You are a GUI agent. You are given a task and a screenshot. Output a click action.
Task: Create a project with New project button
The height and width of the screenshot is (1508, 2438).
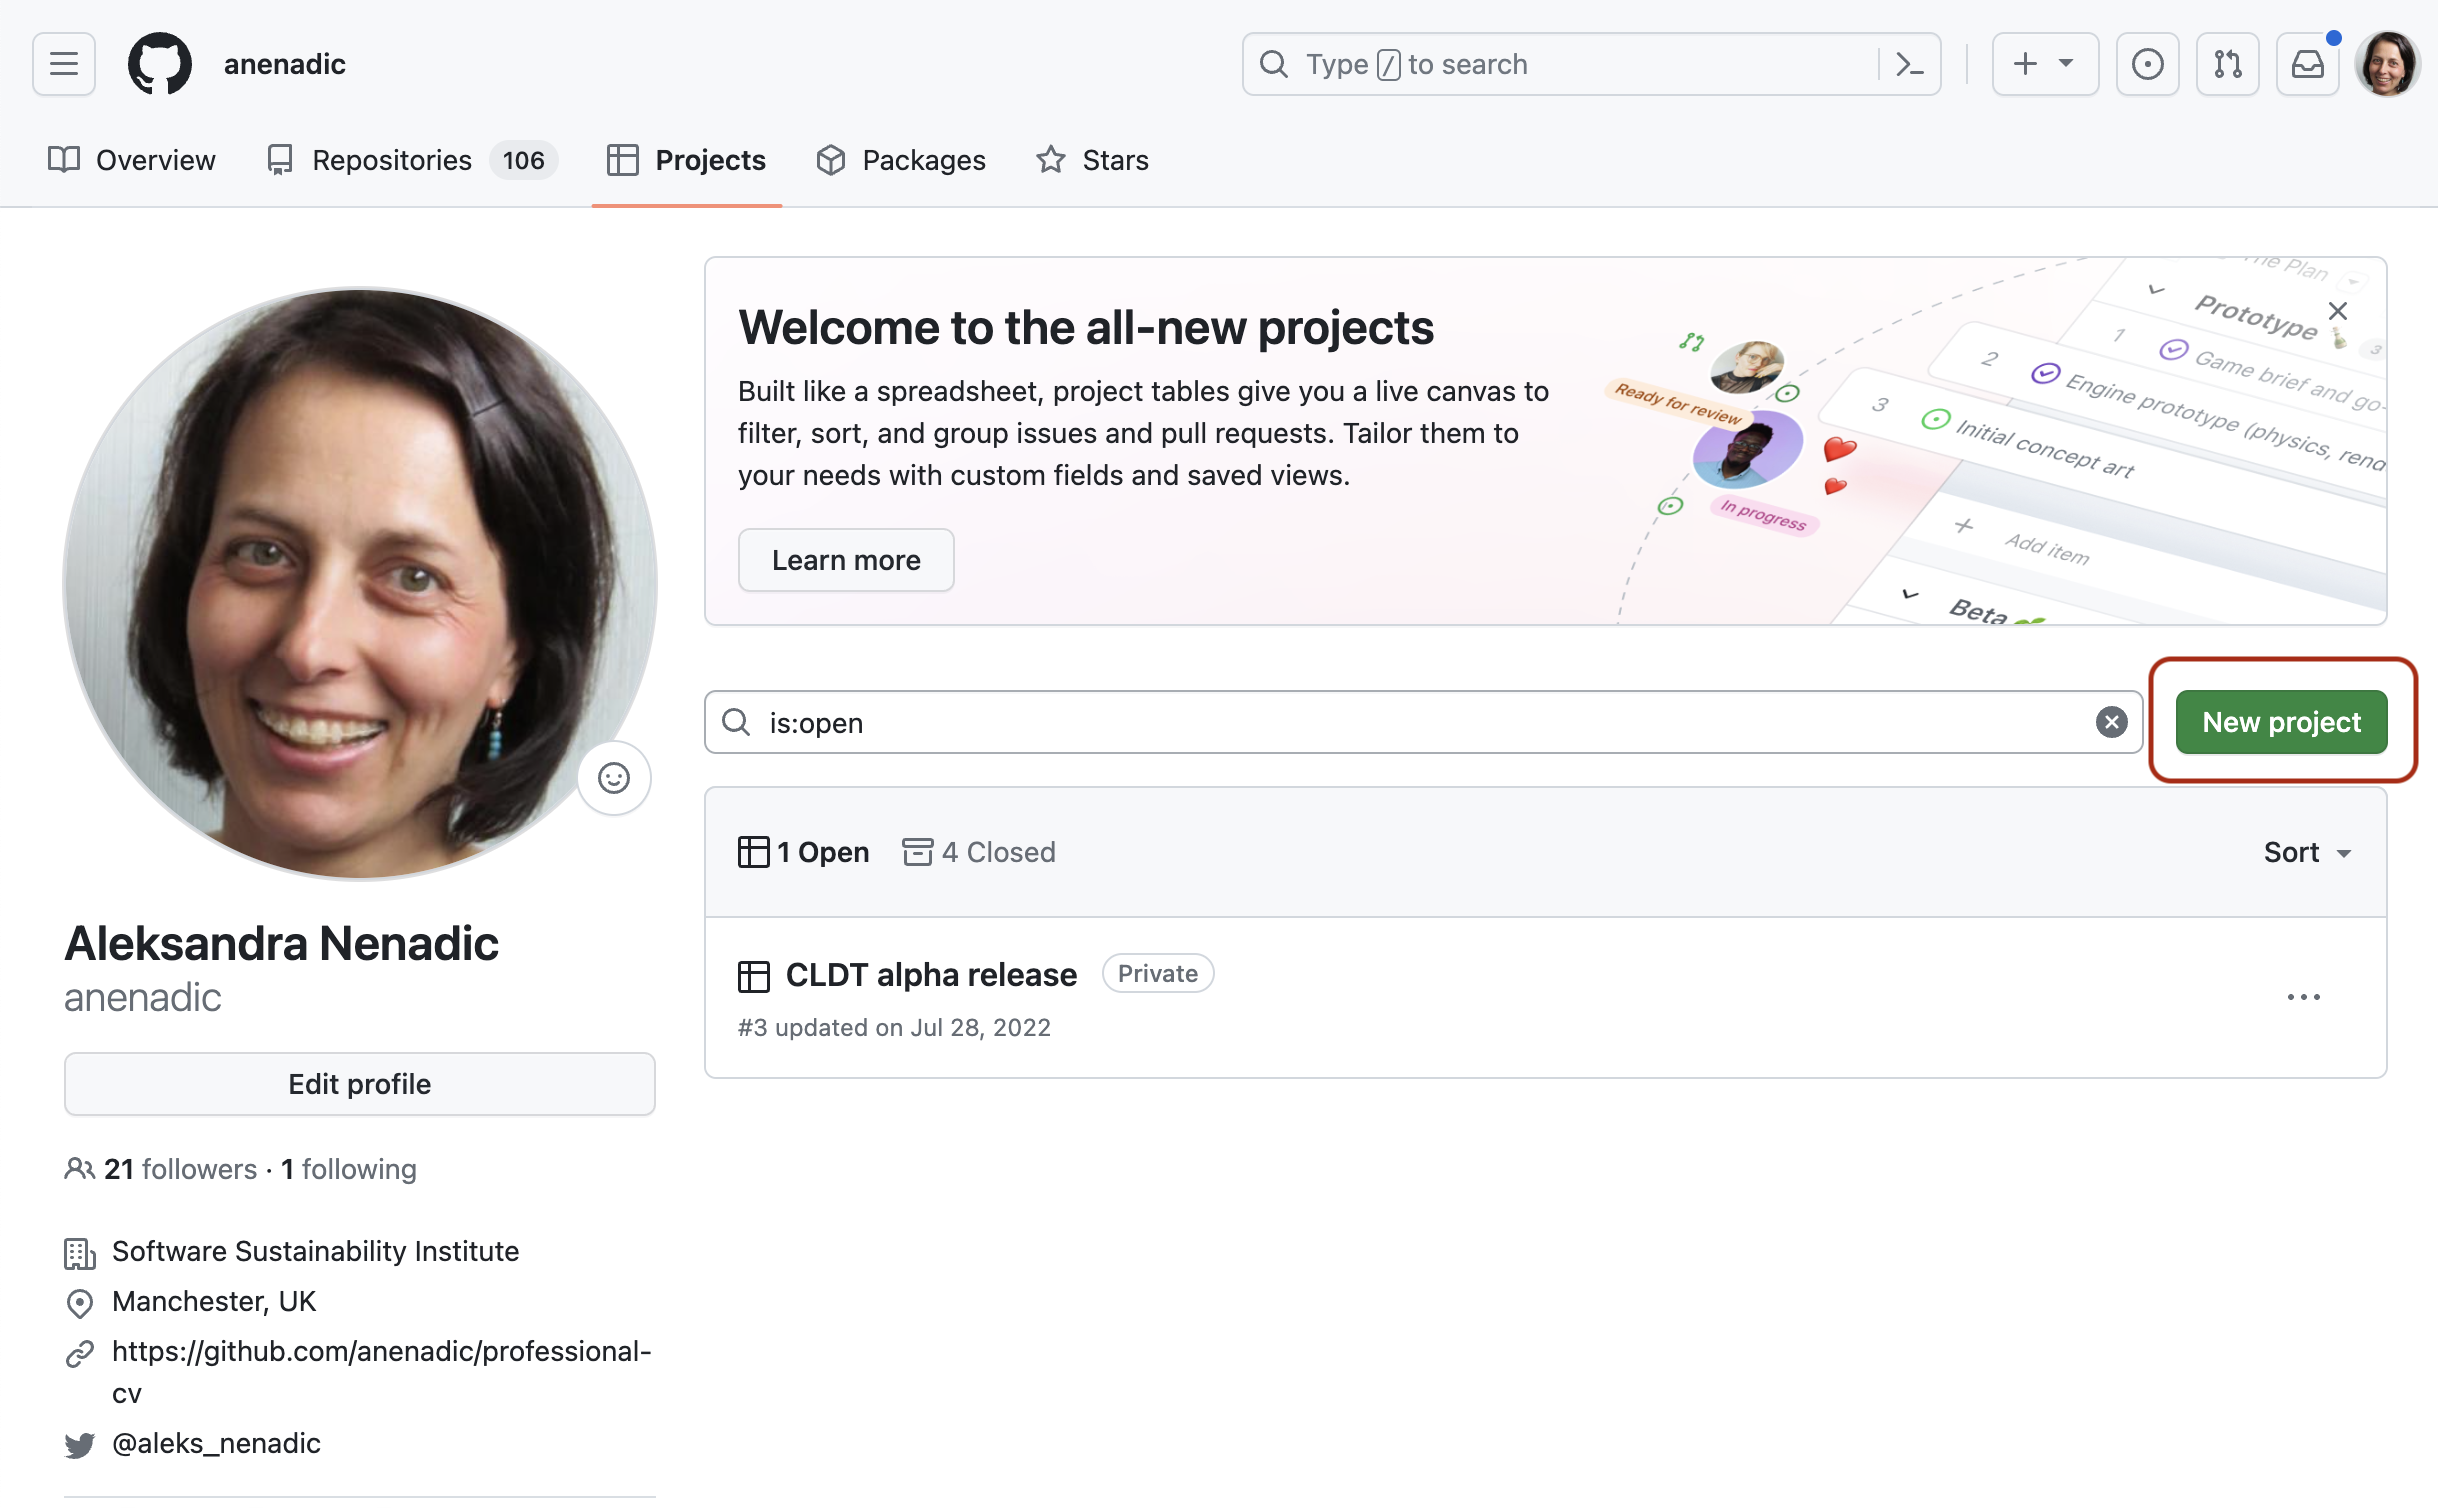tap(2280, 722)
